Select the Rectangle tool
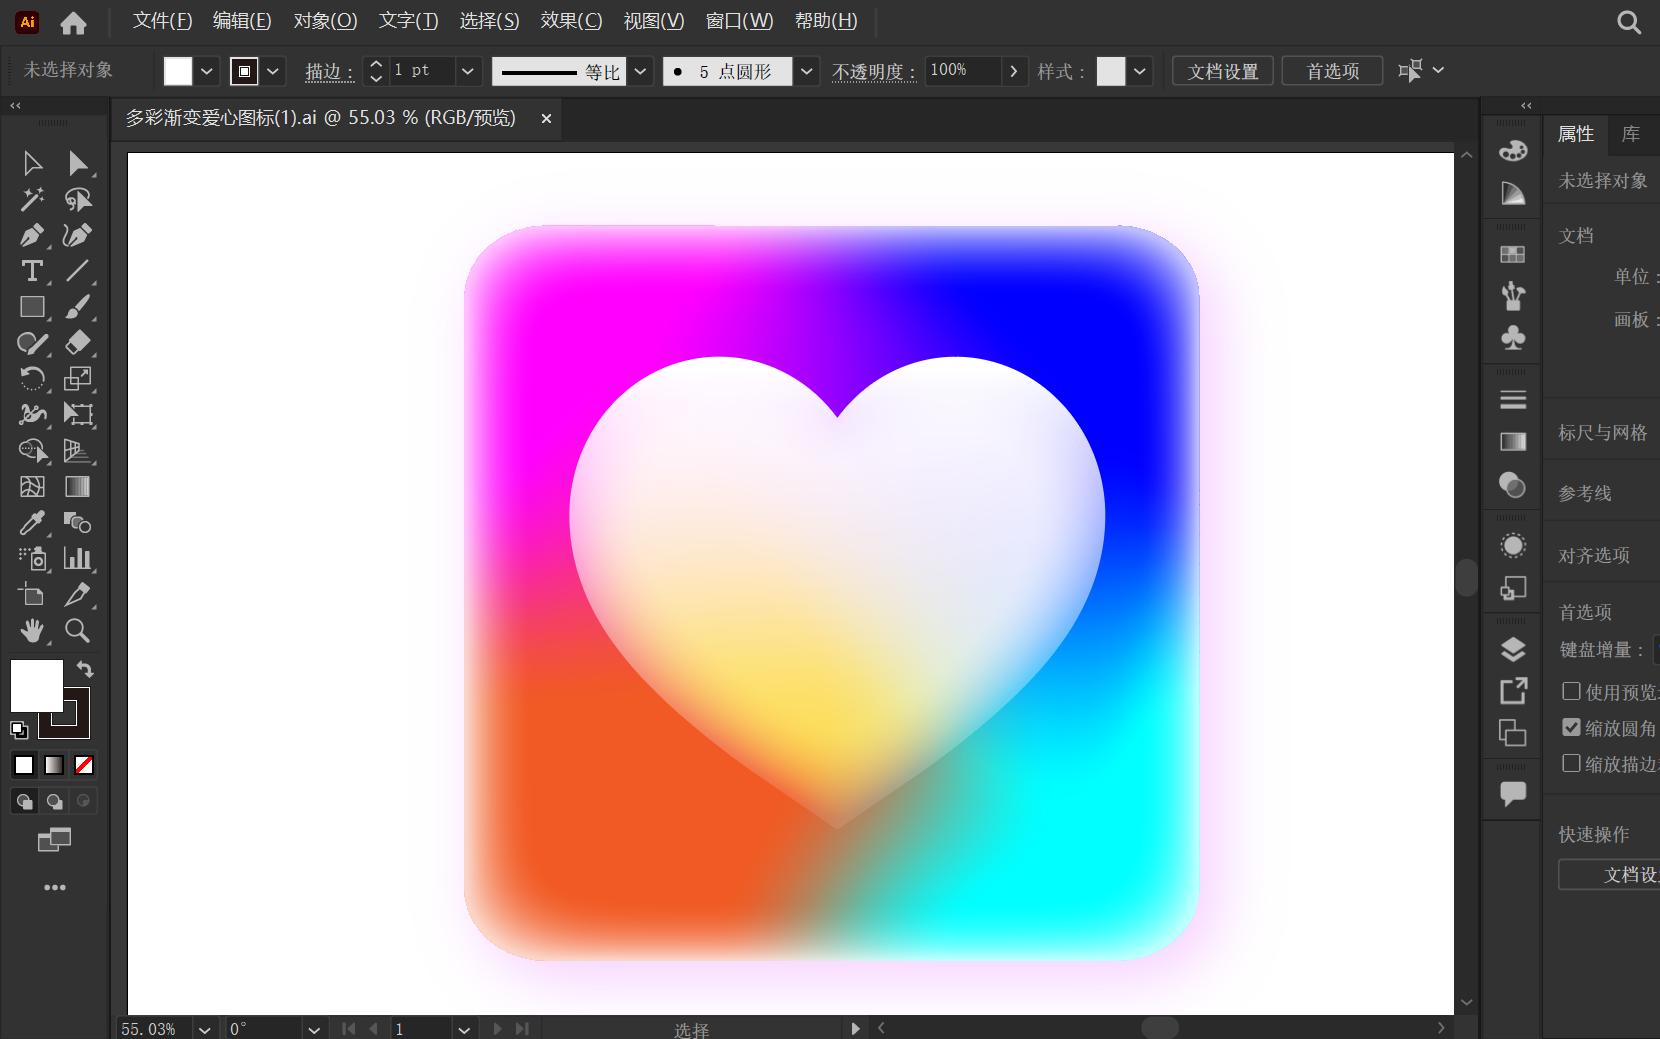The image size is (1660, 1039). [x=32, y=307]
